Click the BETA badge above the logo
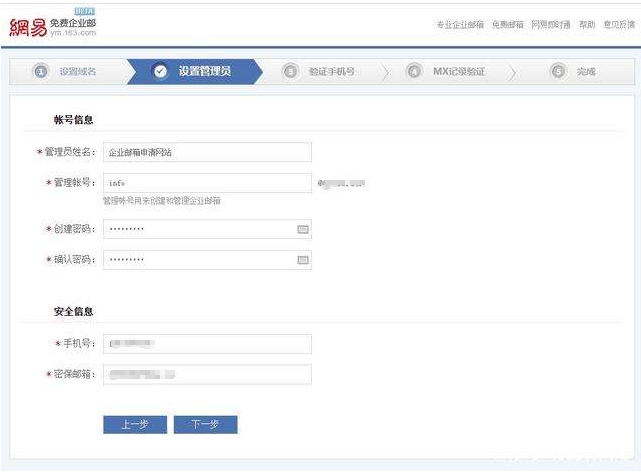The width and height of the screenshot is (641, 473). click(x=83, y=10)
